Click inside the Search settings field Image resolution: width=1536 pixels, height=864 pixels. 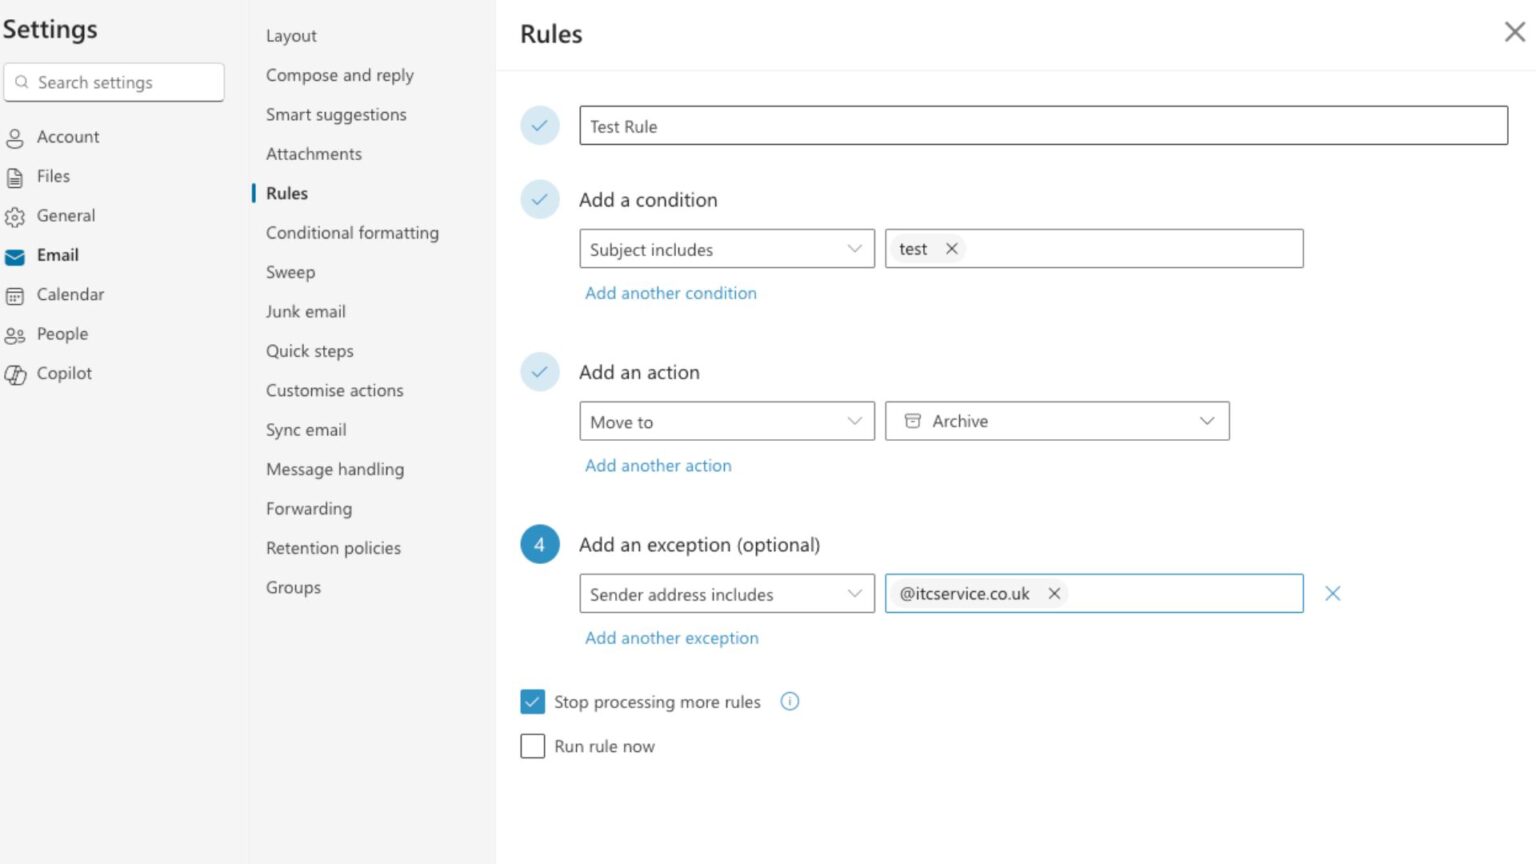[114, 82]
